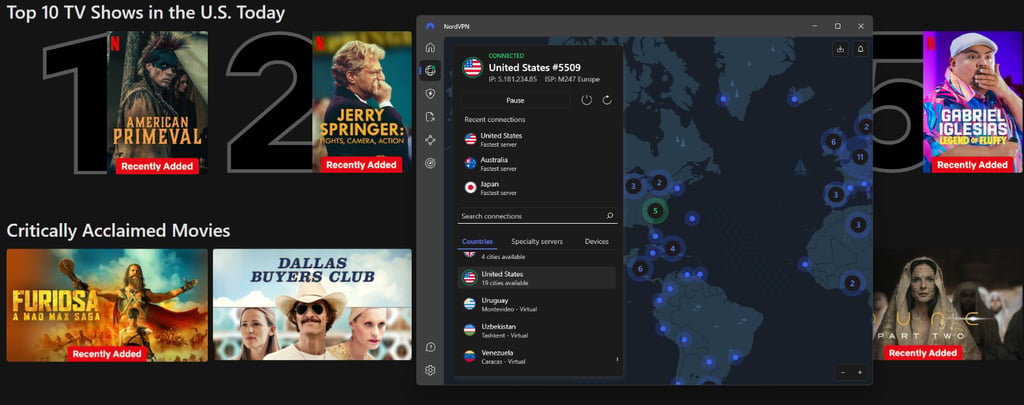Switch to the Devices tab
1024x405 pixels.
point(596,242)
